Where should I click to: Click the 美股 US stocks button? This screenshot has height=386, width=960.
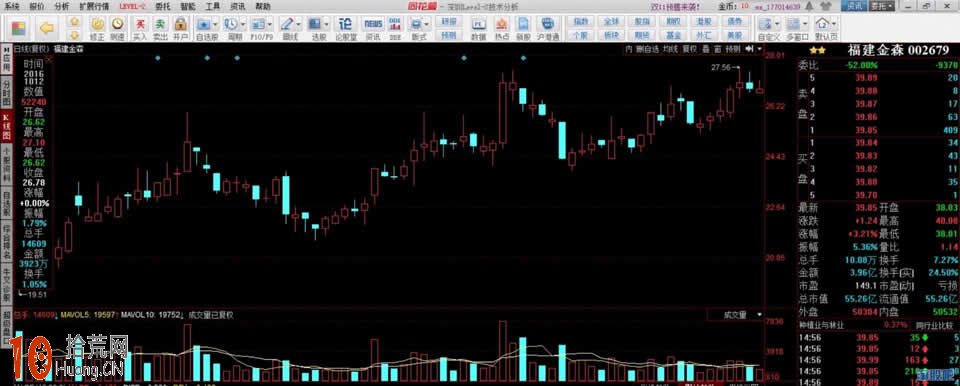(735, 35)
